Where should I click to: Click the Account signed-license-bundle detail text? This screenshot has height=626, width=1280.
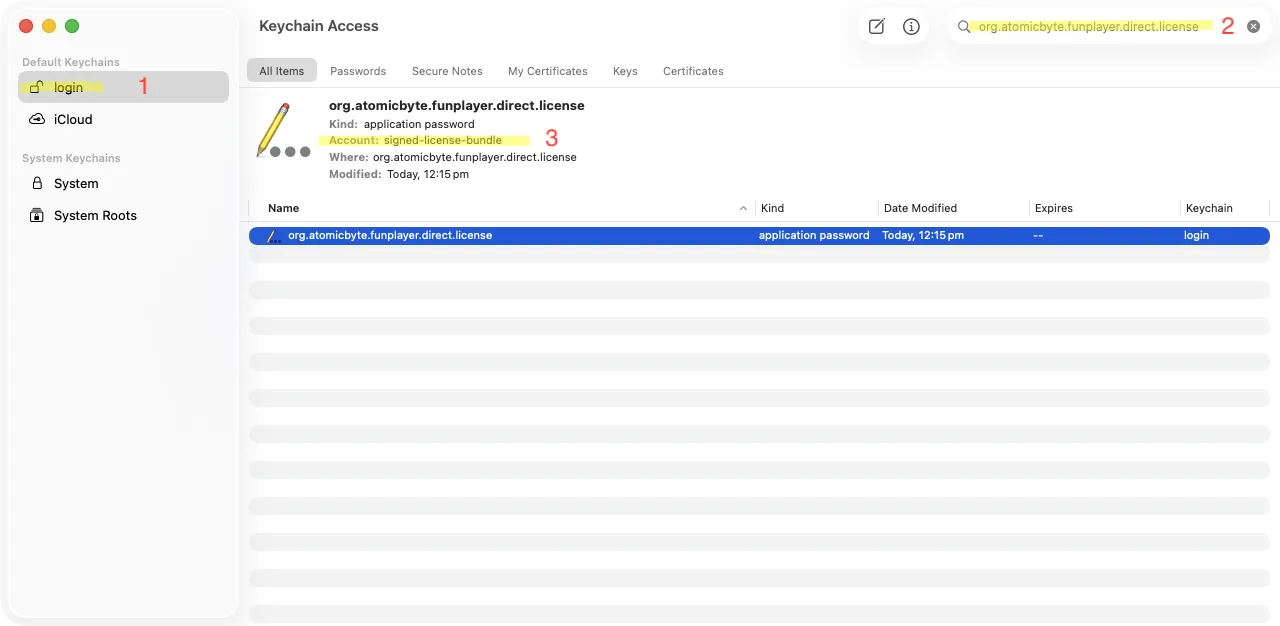pos(415,140)
